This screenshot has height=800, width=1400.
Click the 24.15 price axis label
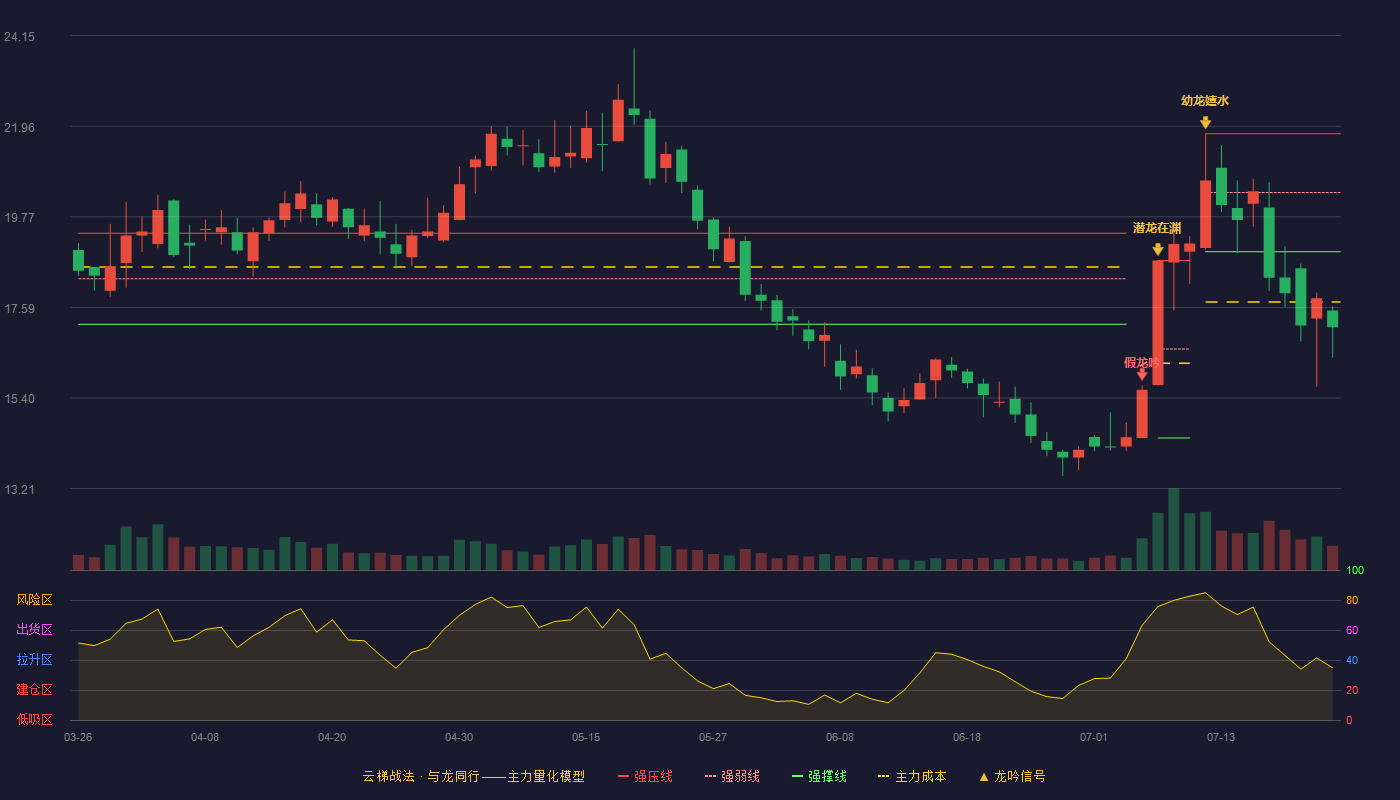(19, 36)
